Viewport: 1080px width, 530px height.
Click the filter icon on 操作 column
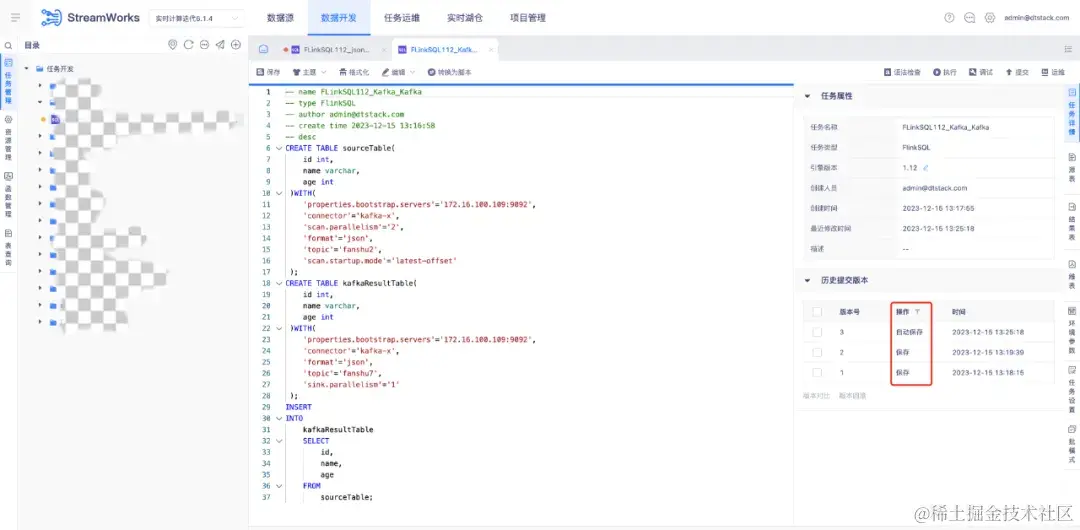[917, 312]
